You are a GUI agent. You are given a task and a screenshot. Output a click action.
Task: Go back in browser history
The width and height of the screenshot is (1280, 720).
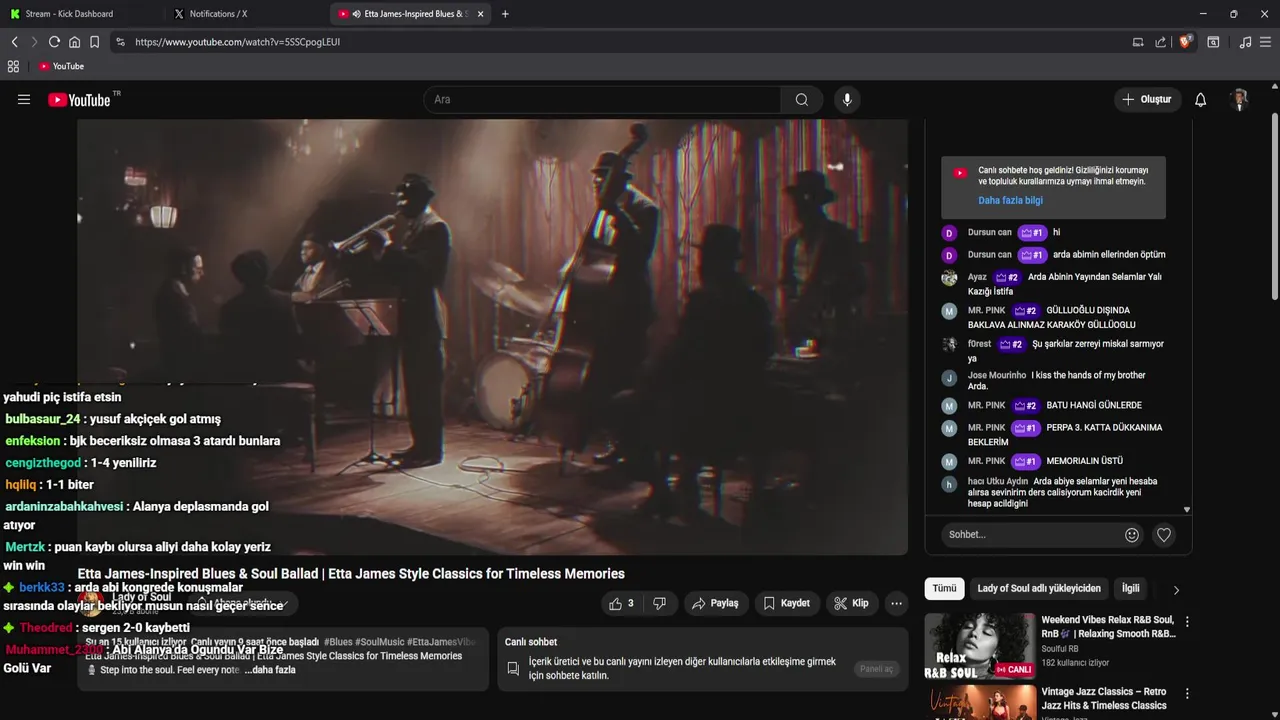[14, 42]
